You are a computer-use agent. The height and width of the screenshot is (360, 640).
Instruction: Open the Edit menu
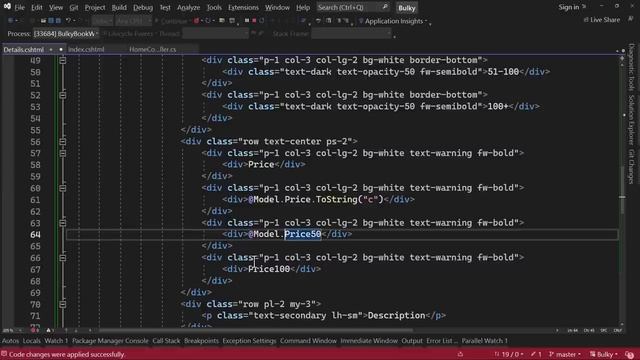click(37, 7)
